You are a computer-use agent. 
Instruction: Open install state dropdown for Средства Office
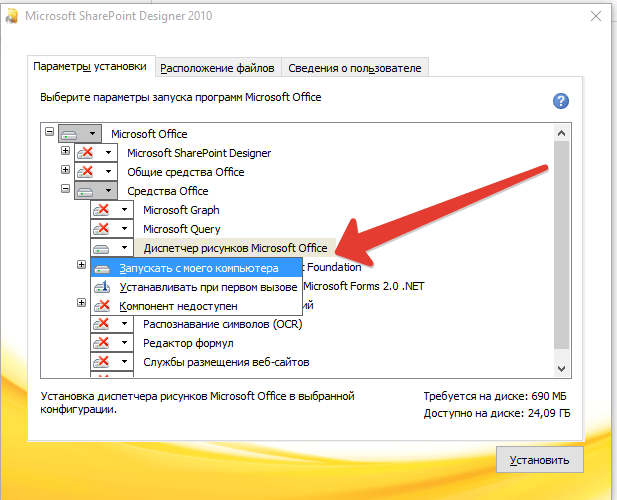point(96,191)
